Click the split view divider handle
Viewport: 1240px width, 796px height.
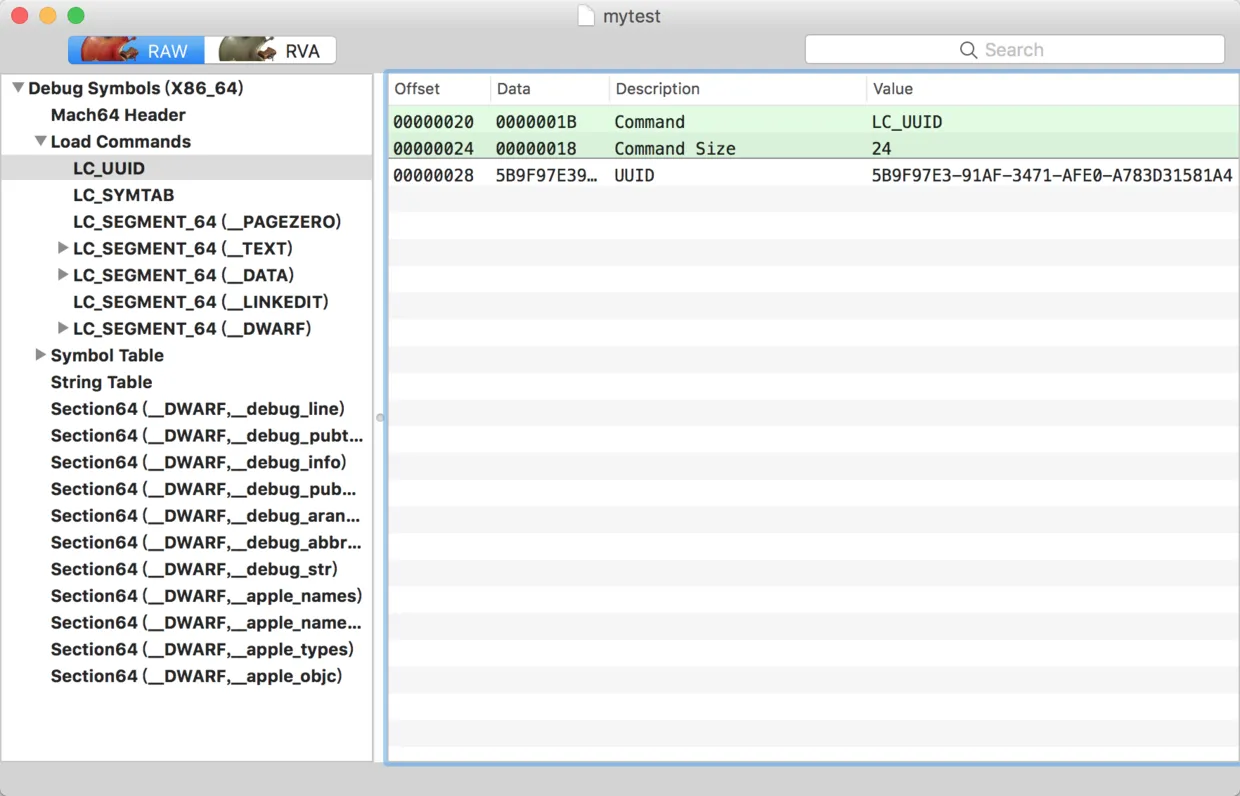point(380,417)
